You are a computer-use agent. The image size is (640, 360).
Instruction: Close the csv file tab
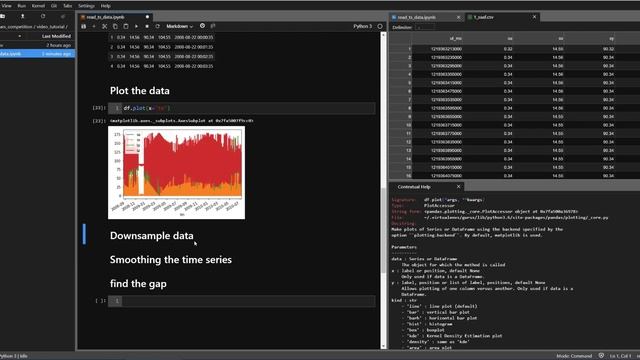534,17
